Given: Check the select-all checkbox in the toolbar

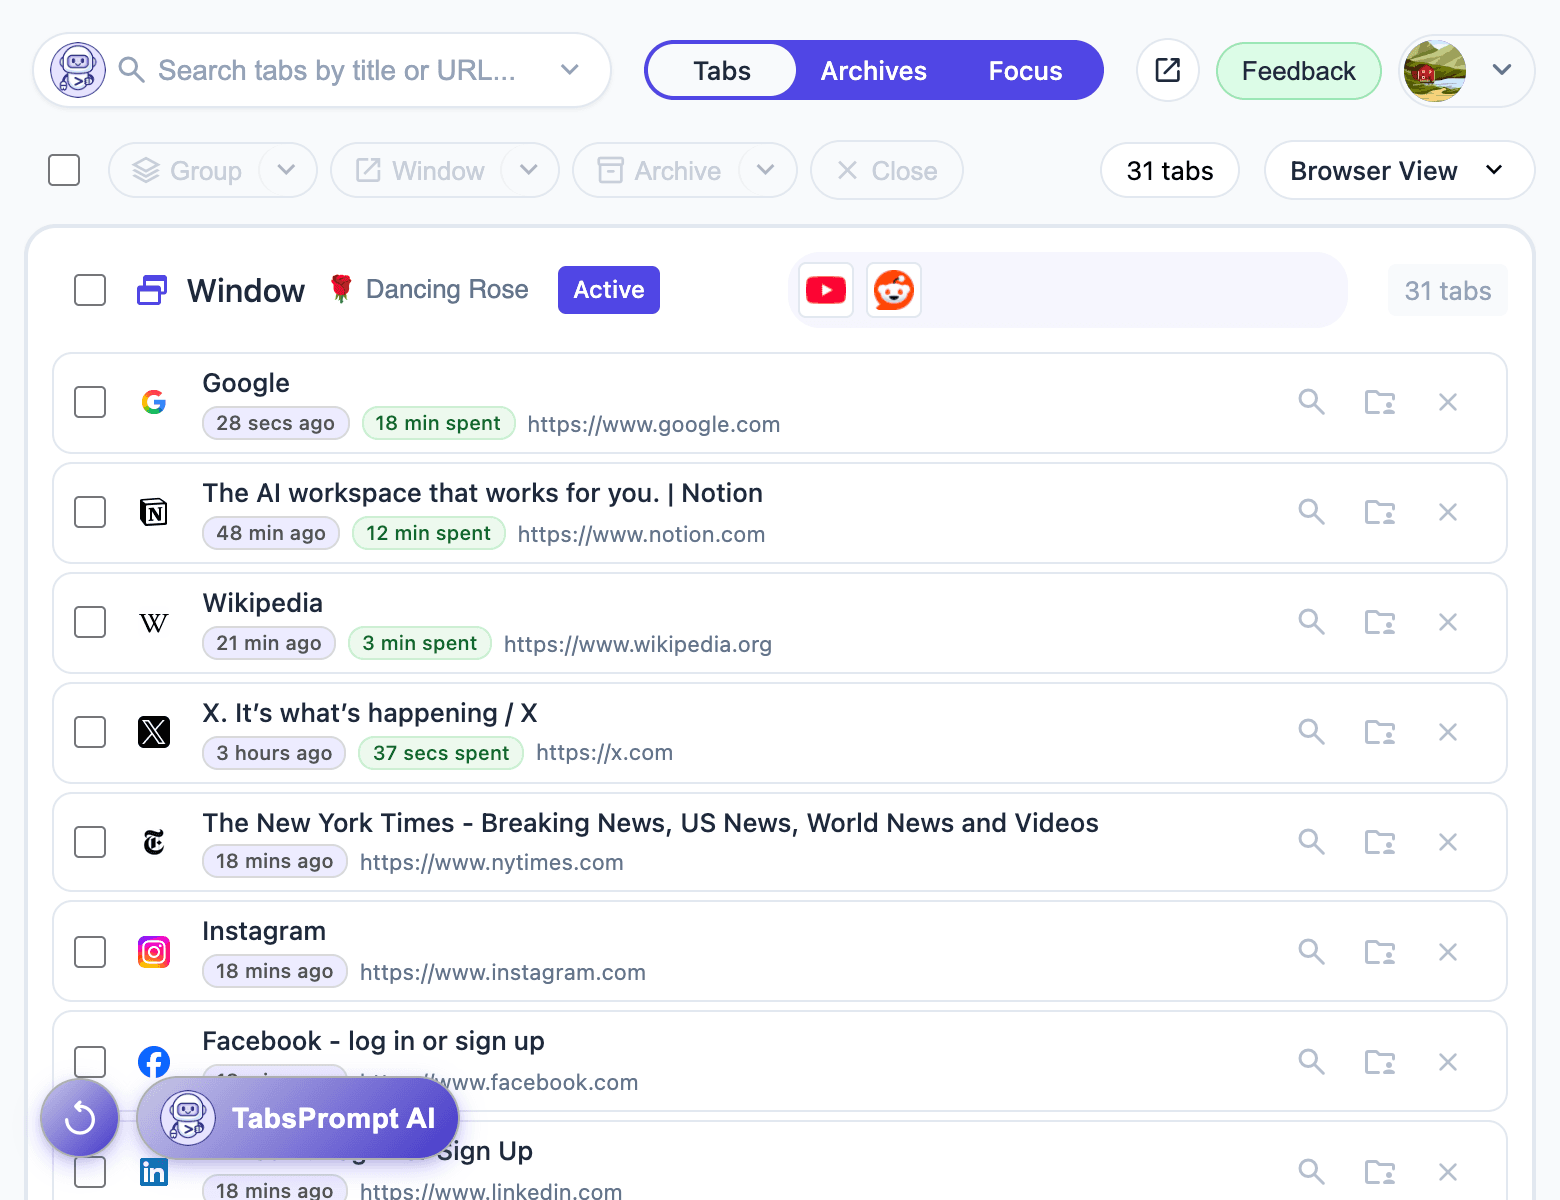Looking at the screenshot, I should 63,170.
